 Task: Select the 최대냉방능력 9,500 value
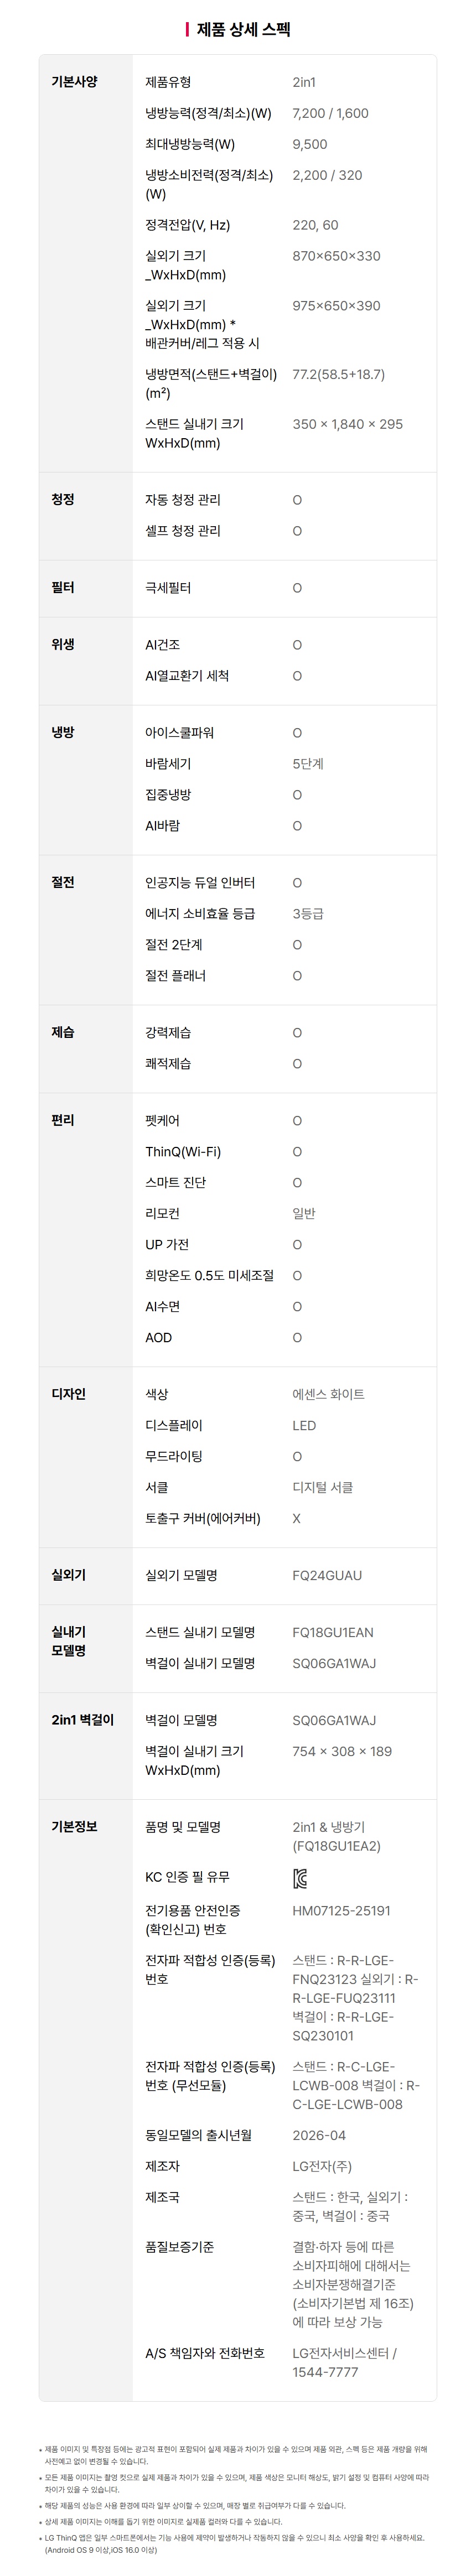(x=310, y=144)
